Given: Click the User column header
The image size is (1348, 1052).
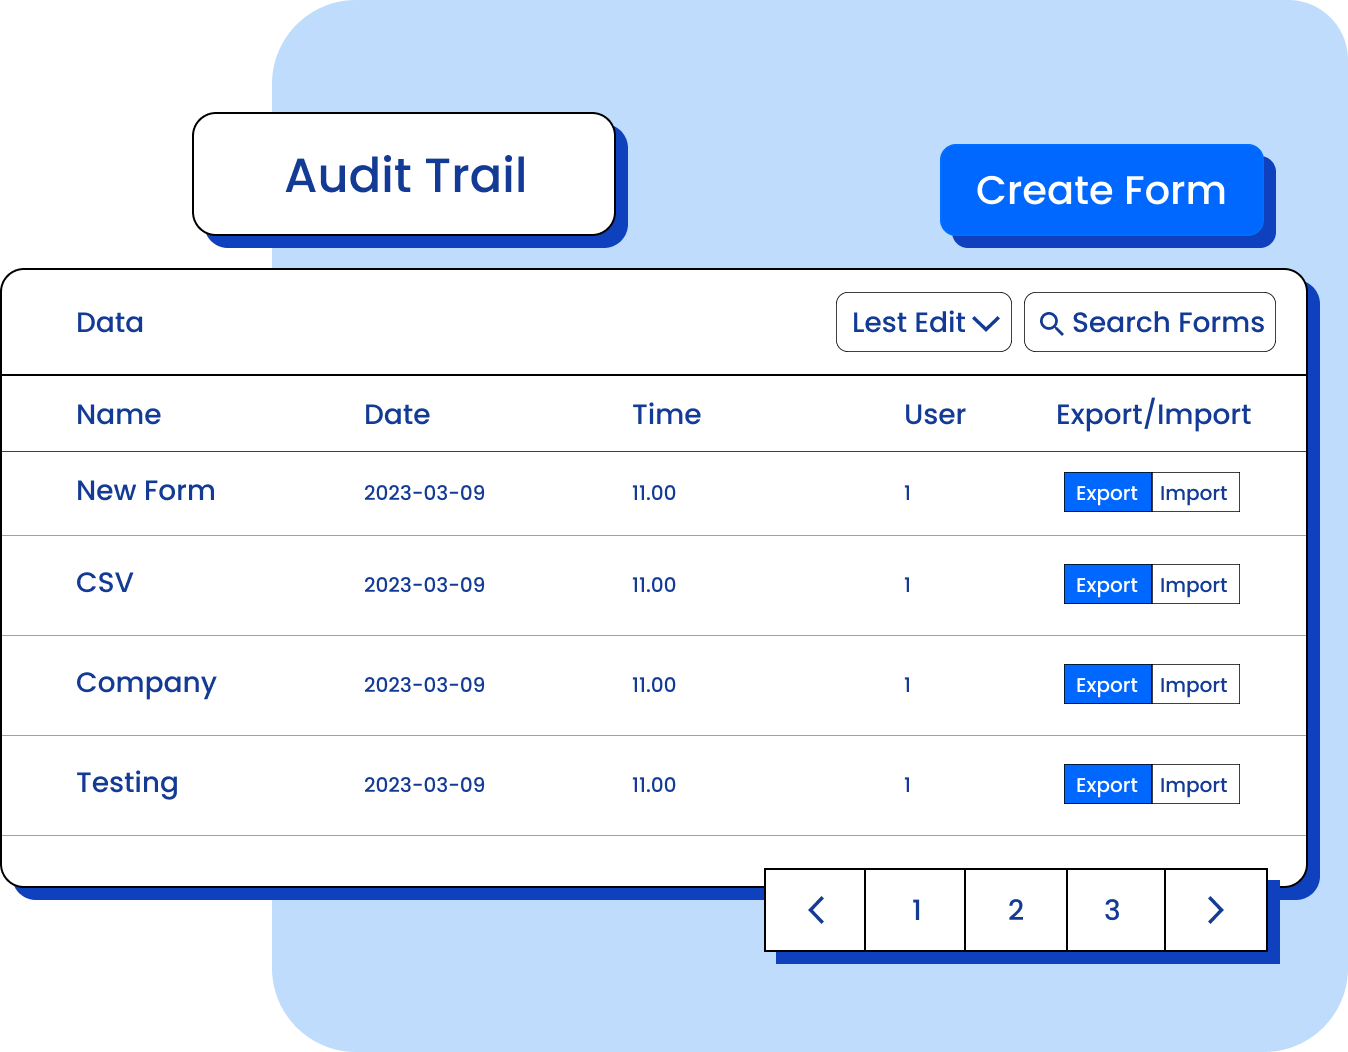Looking at the screenshot, I should coord(935,414).
